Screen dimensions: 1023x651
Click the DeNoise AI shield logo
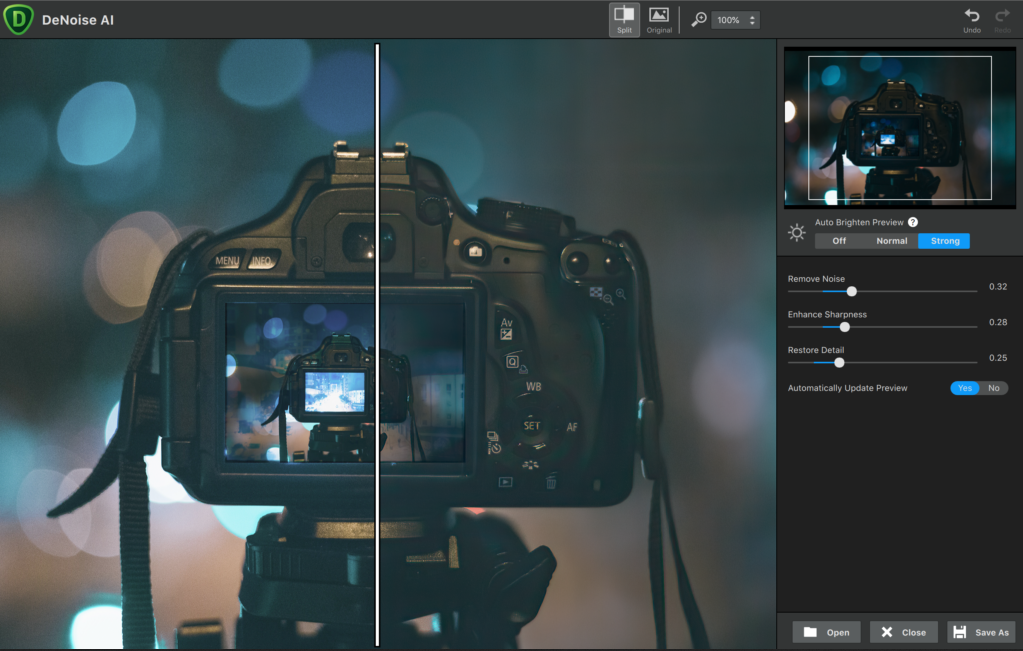(18, 20)
